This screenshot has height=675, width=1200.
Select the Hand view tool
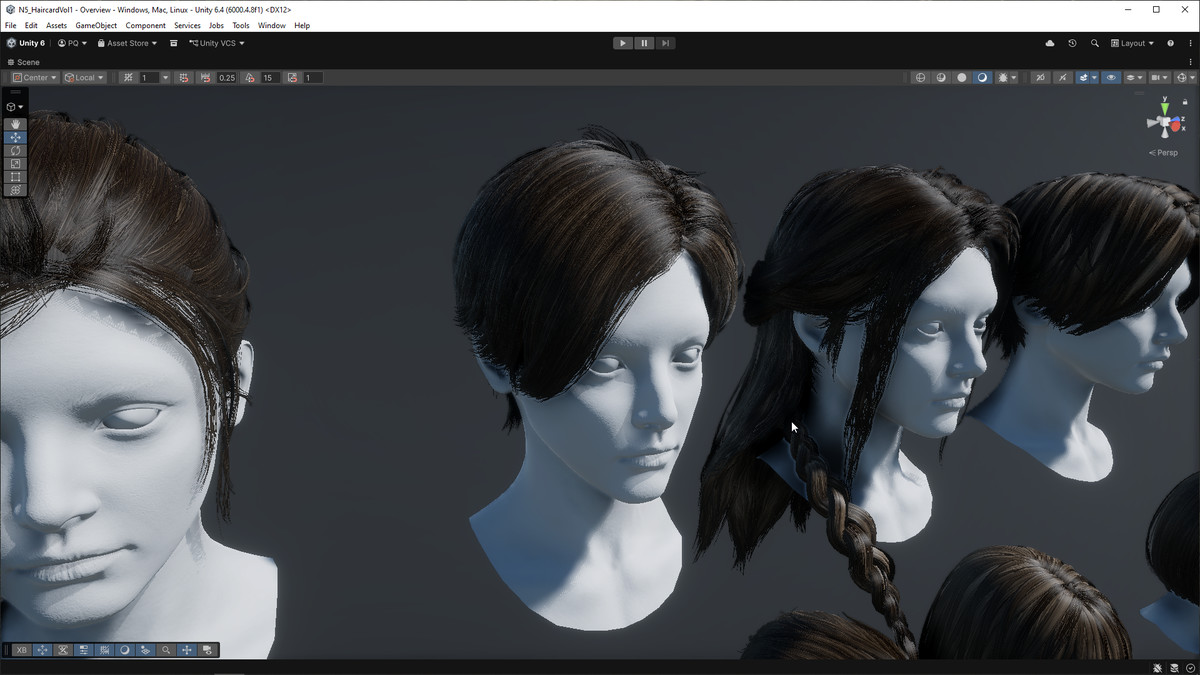15,124
